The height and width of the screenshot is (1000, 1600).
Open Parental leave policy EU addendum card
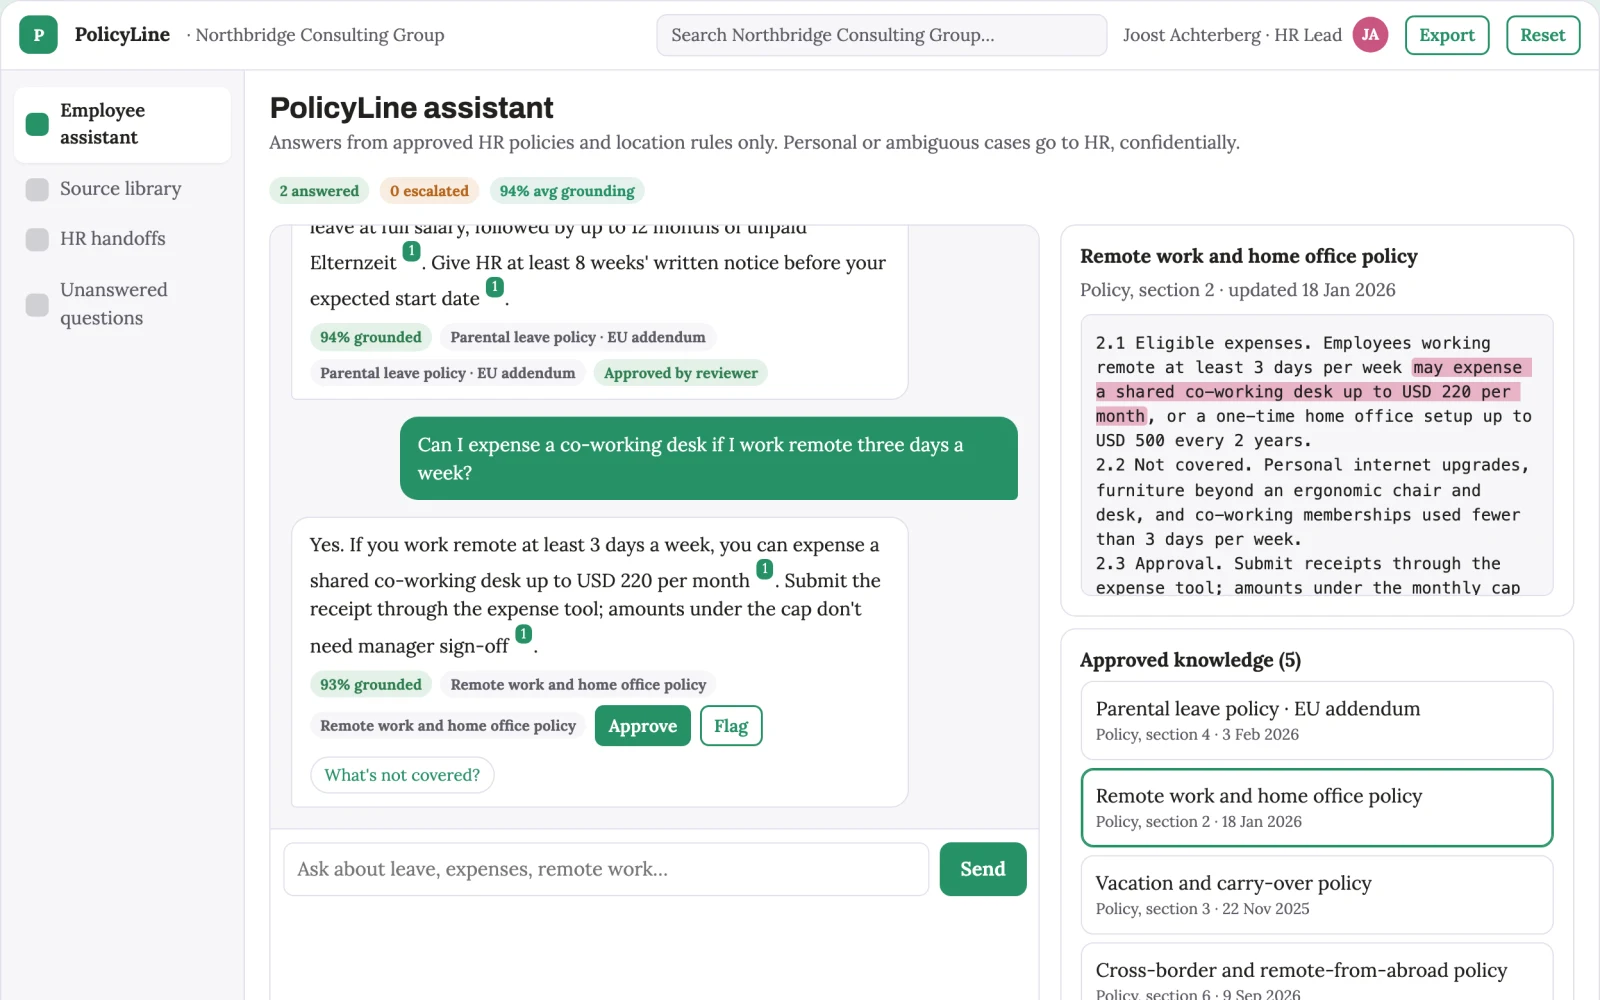[x=1316, y=720]
